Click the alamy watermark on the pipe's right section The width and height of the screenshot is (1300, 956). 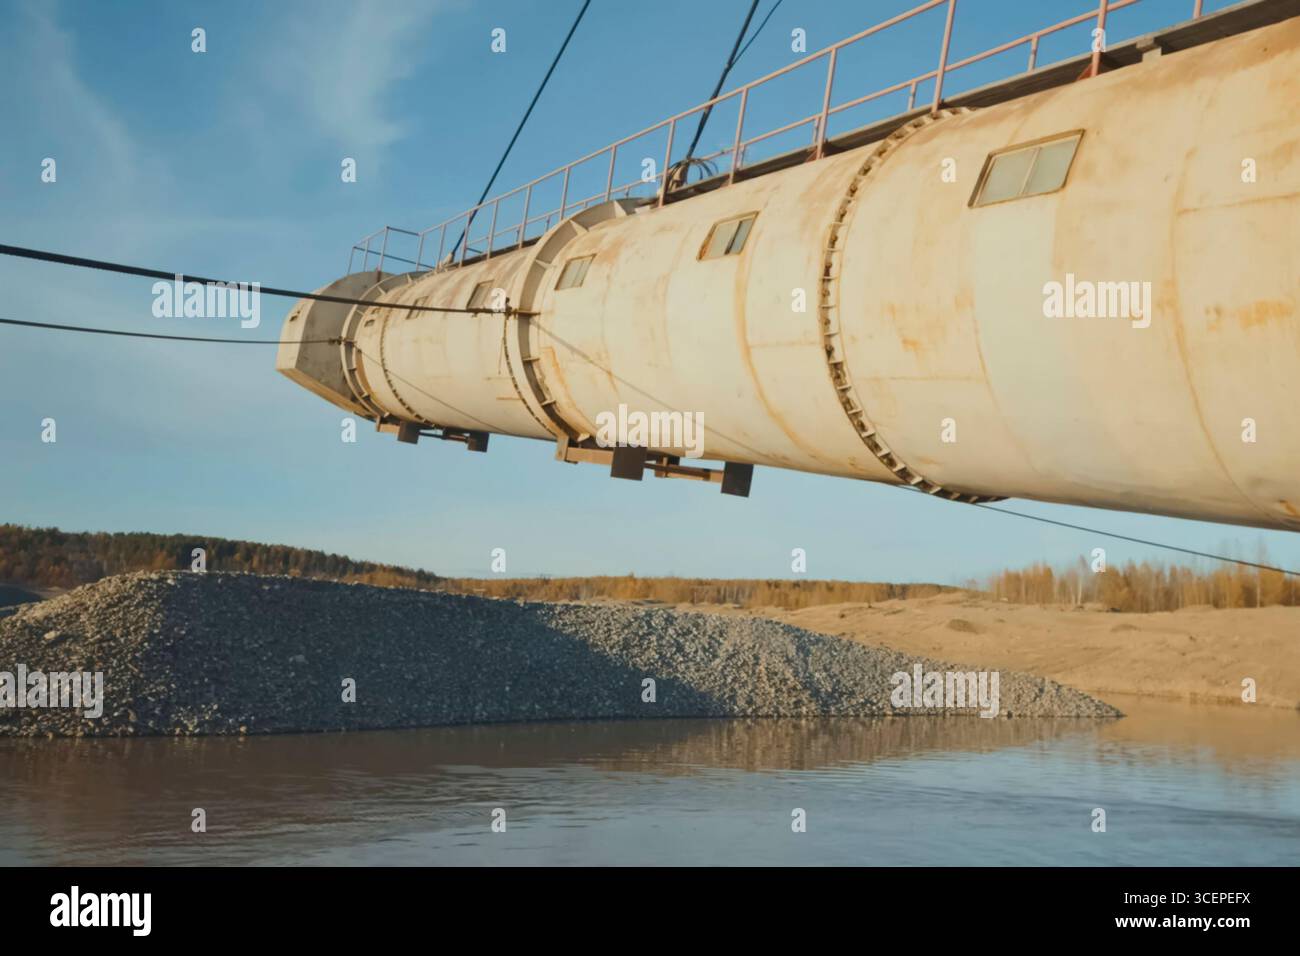point(1097,299)
